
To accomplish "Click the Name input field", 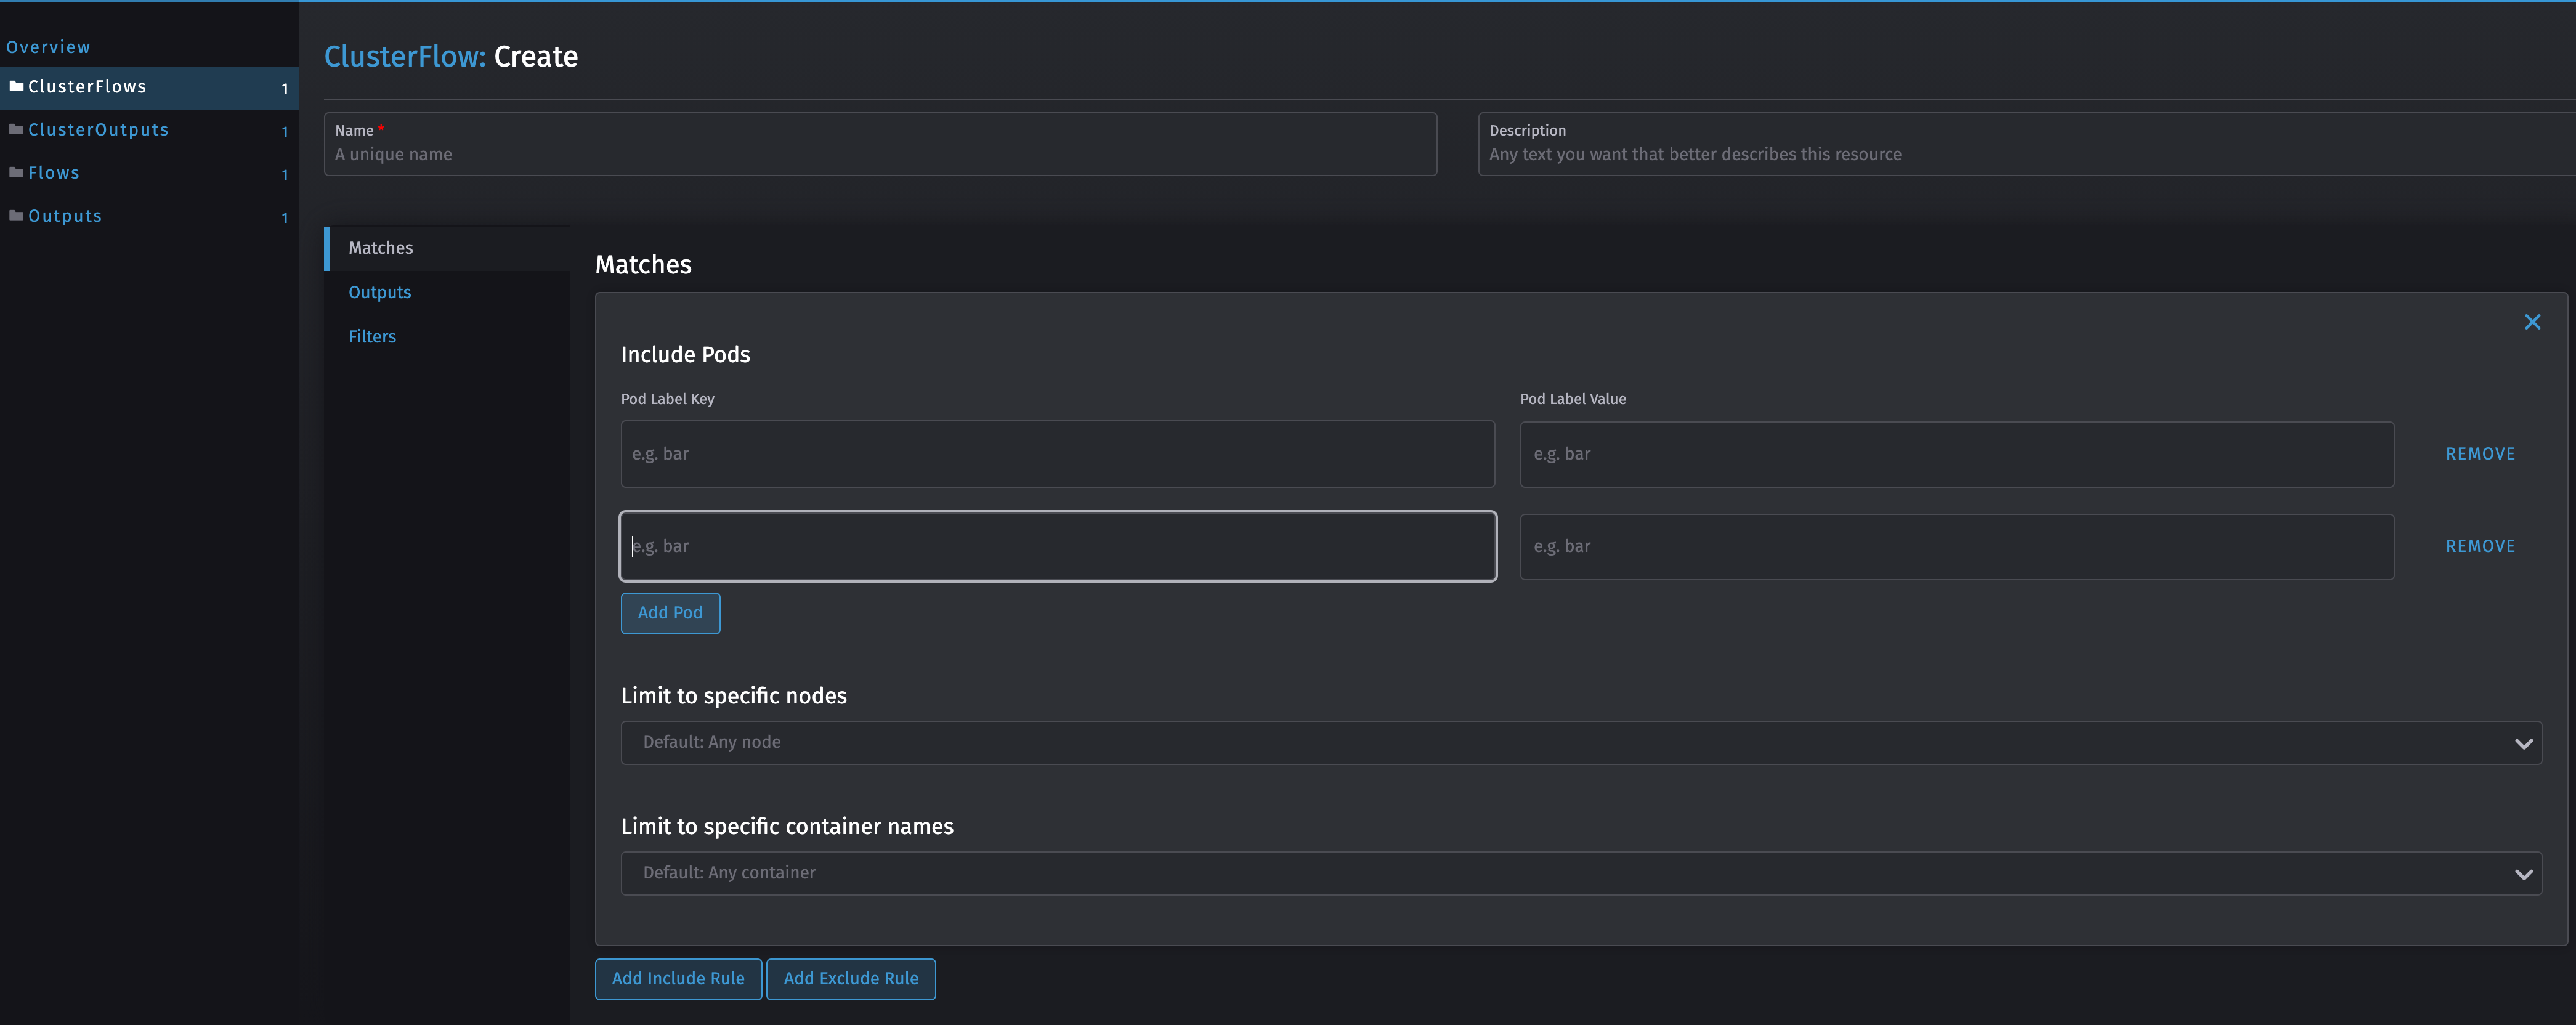I will pyautogui.click(x=880, y=154).
